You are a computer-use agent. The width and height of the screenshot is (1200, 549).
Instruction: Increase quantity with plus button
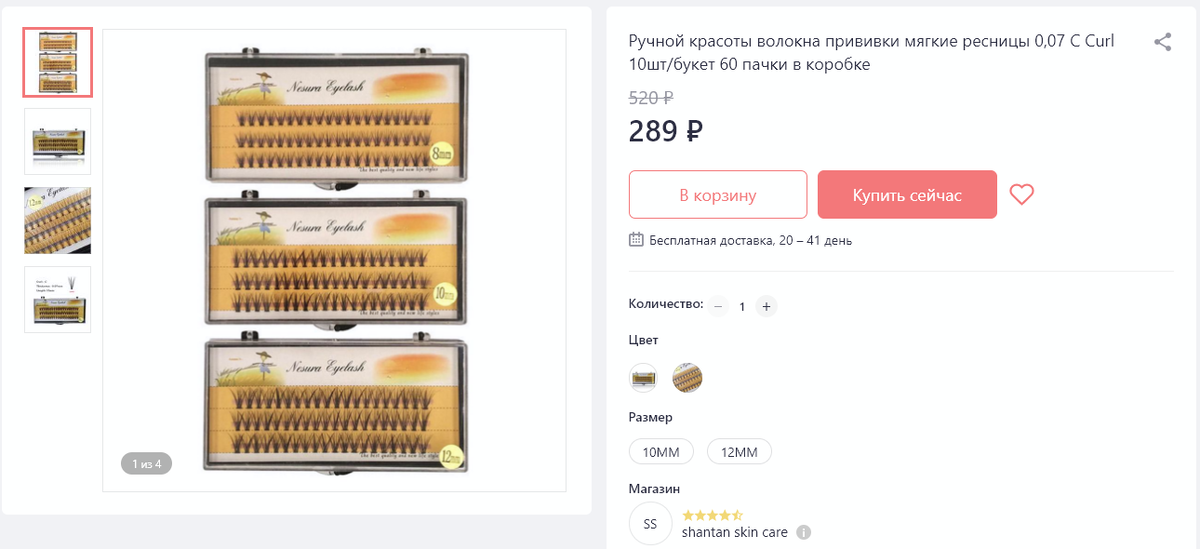(766, 306)
